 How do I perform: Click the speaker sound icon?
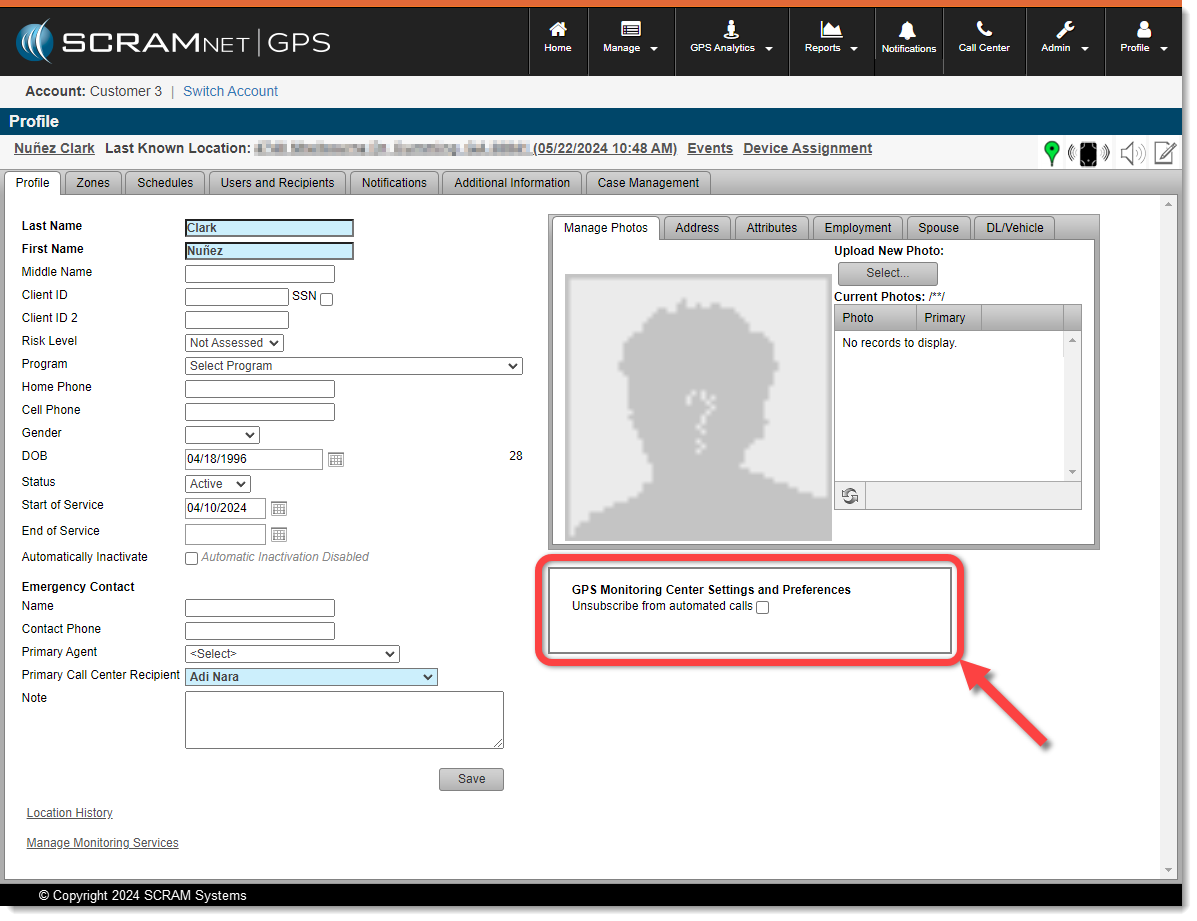[1131, 153]
